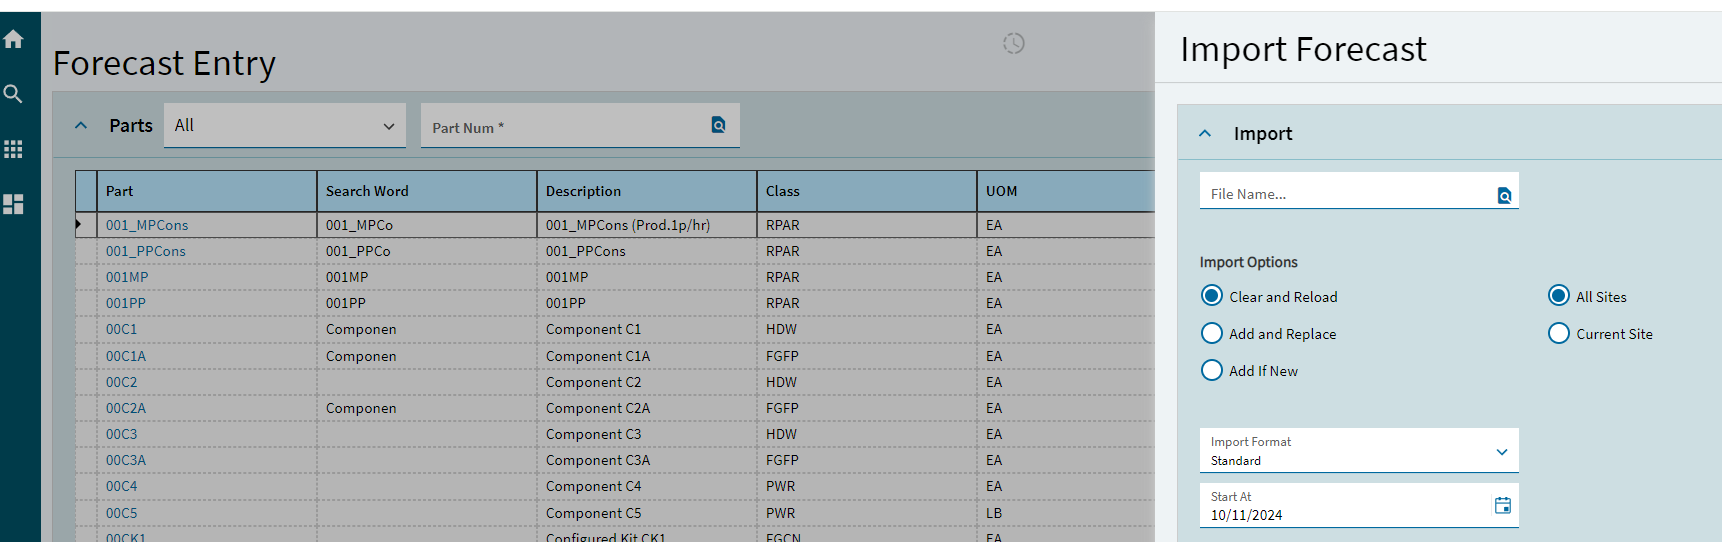Open the sidebar search magnifier
The height and width of the screenshot is (542, 1722).
coord(13,94)
